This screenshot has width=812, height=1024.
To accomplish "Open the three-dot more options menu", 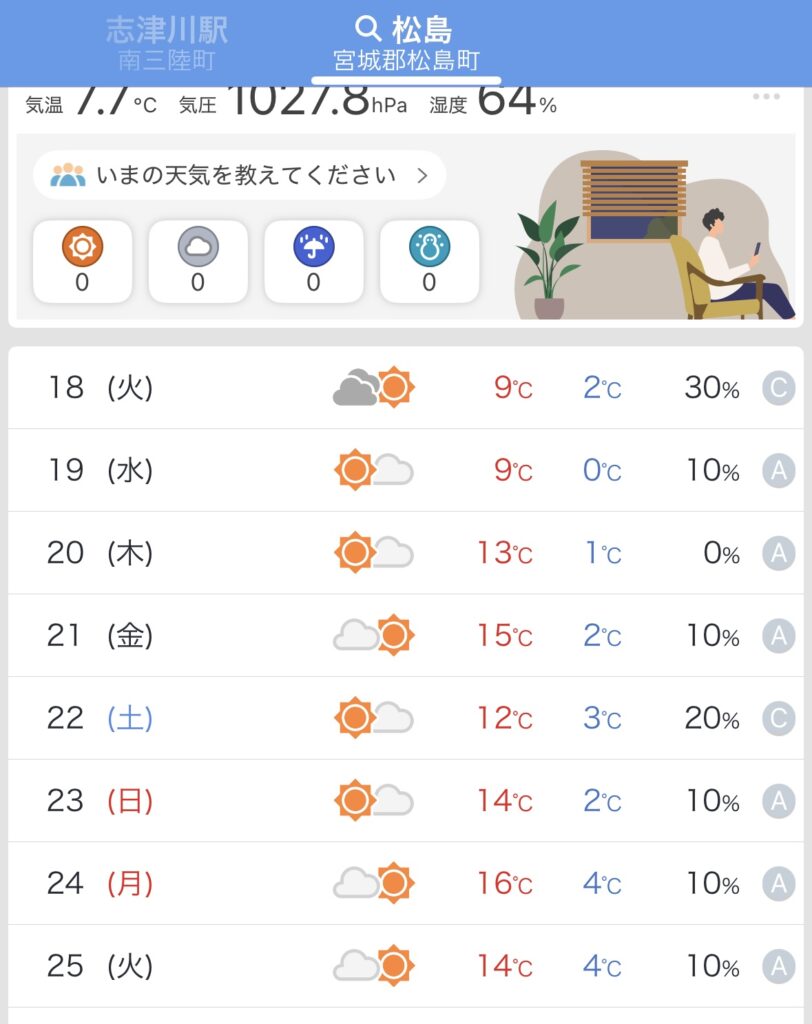I will (x=766, y=97).
